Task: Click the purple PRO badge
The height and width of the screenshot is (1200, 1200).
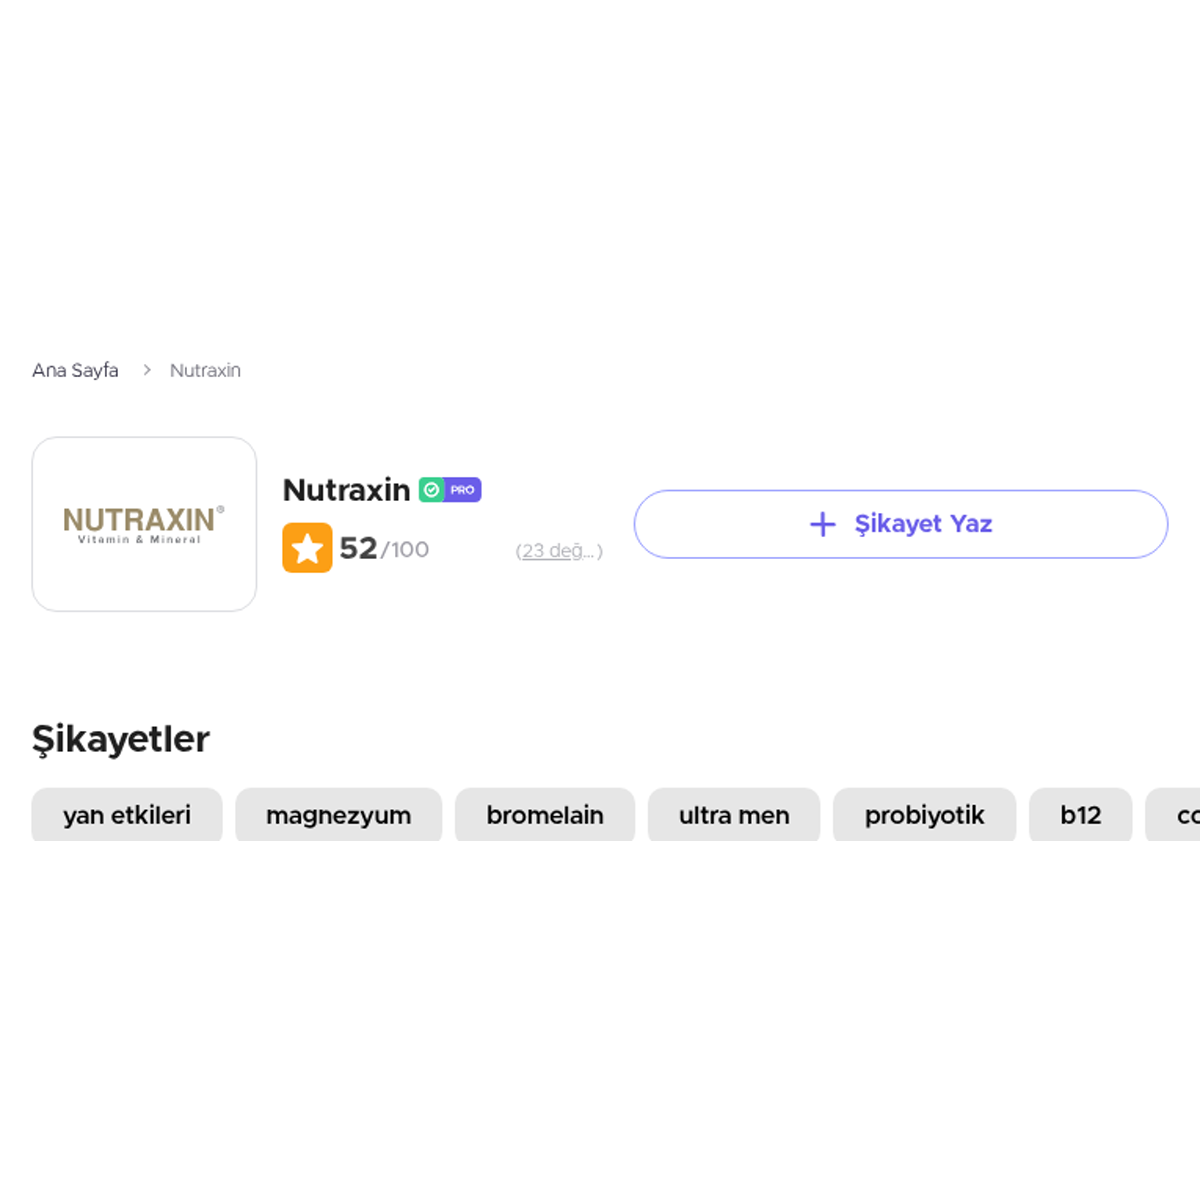Action: [462, 490]
